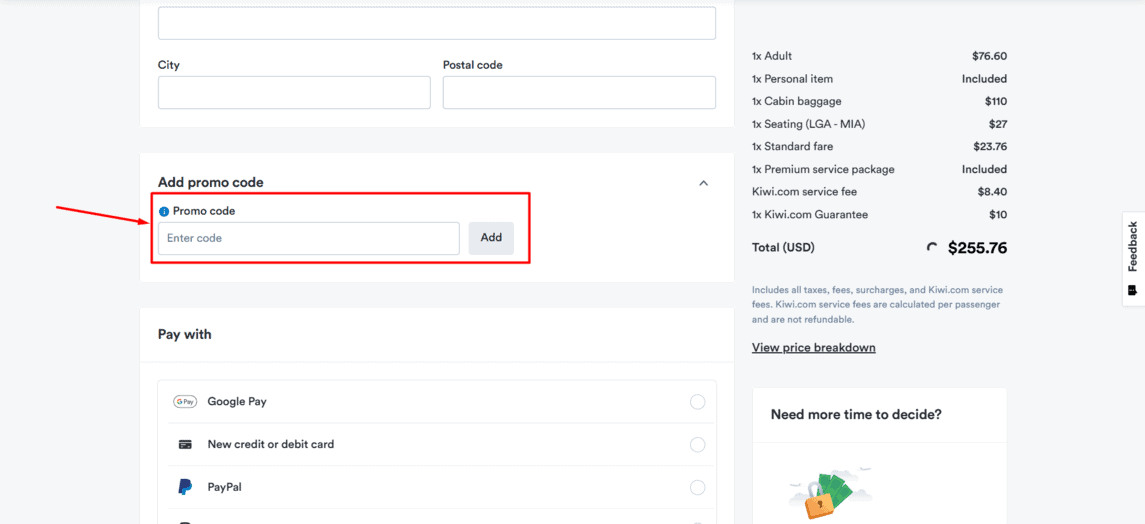
Task: Select New credit or debit card option
Action: click(442, 444)
